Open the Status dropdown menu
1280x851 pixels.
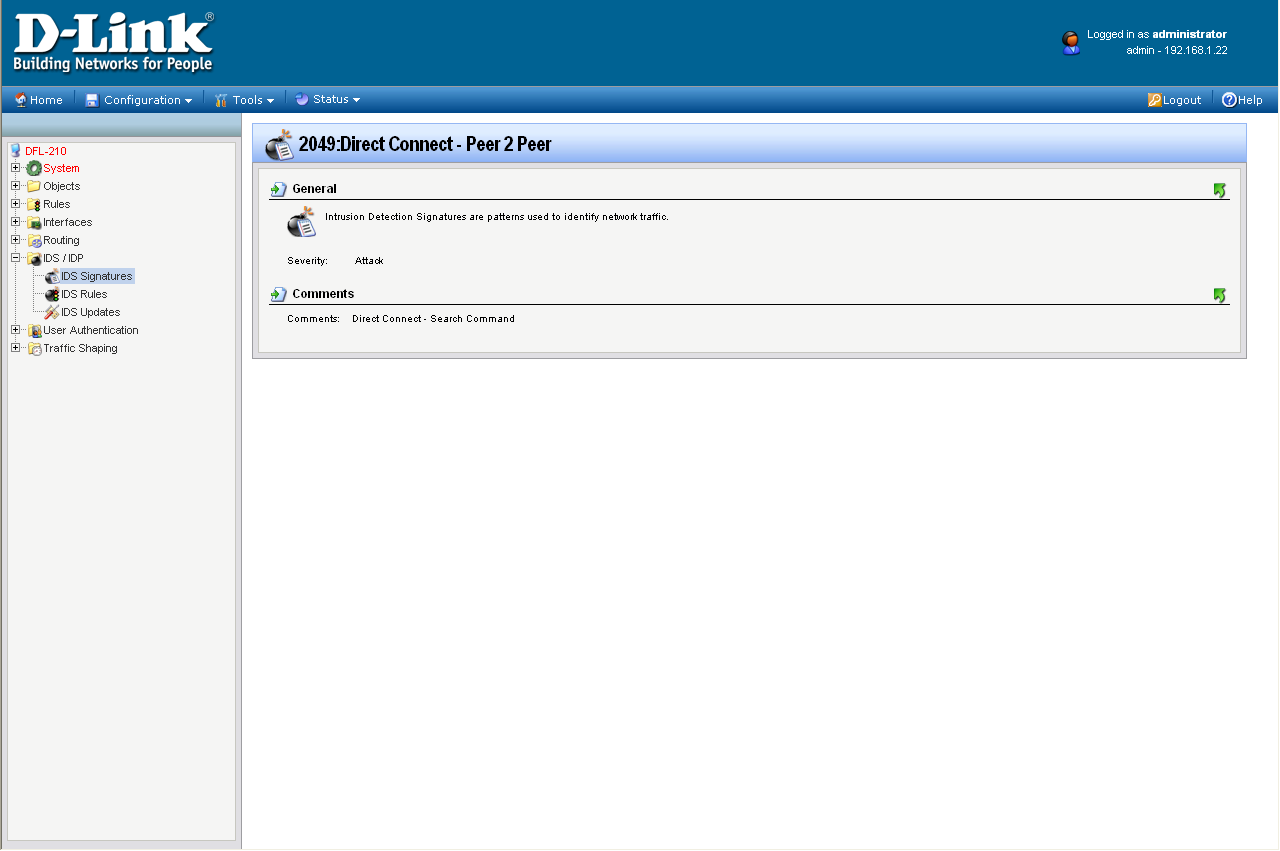pos(327,100)
